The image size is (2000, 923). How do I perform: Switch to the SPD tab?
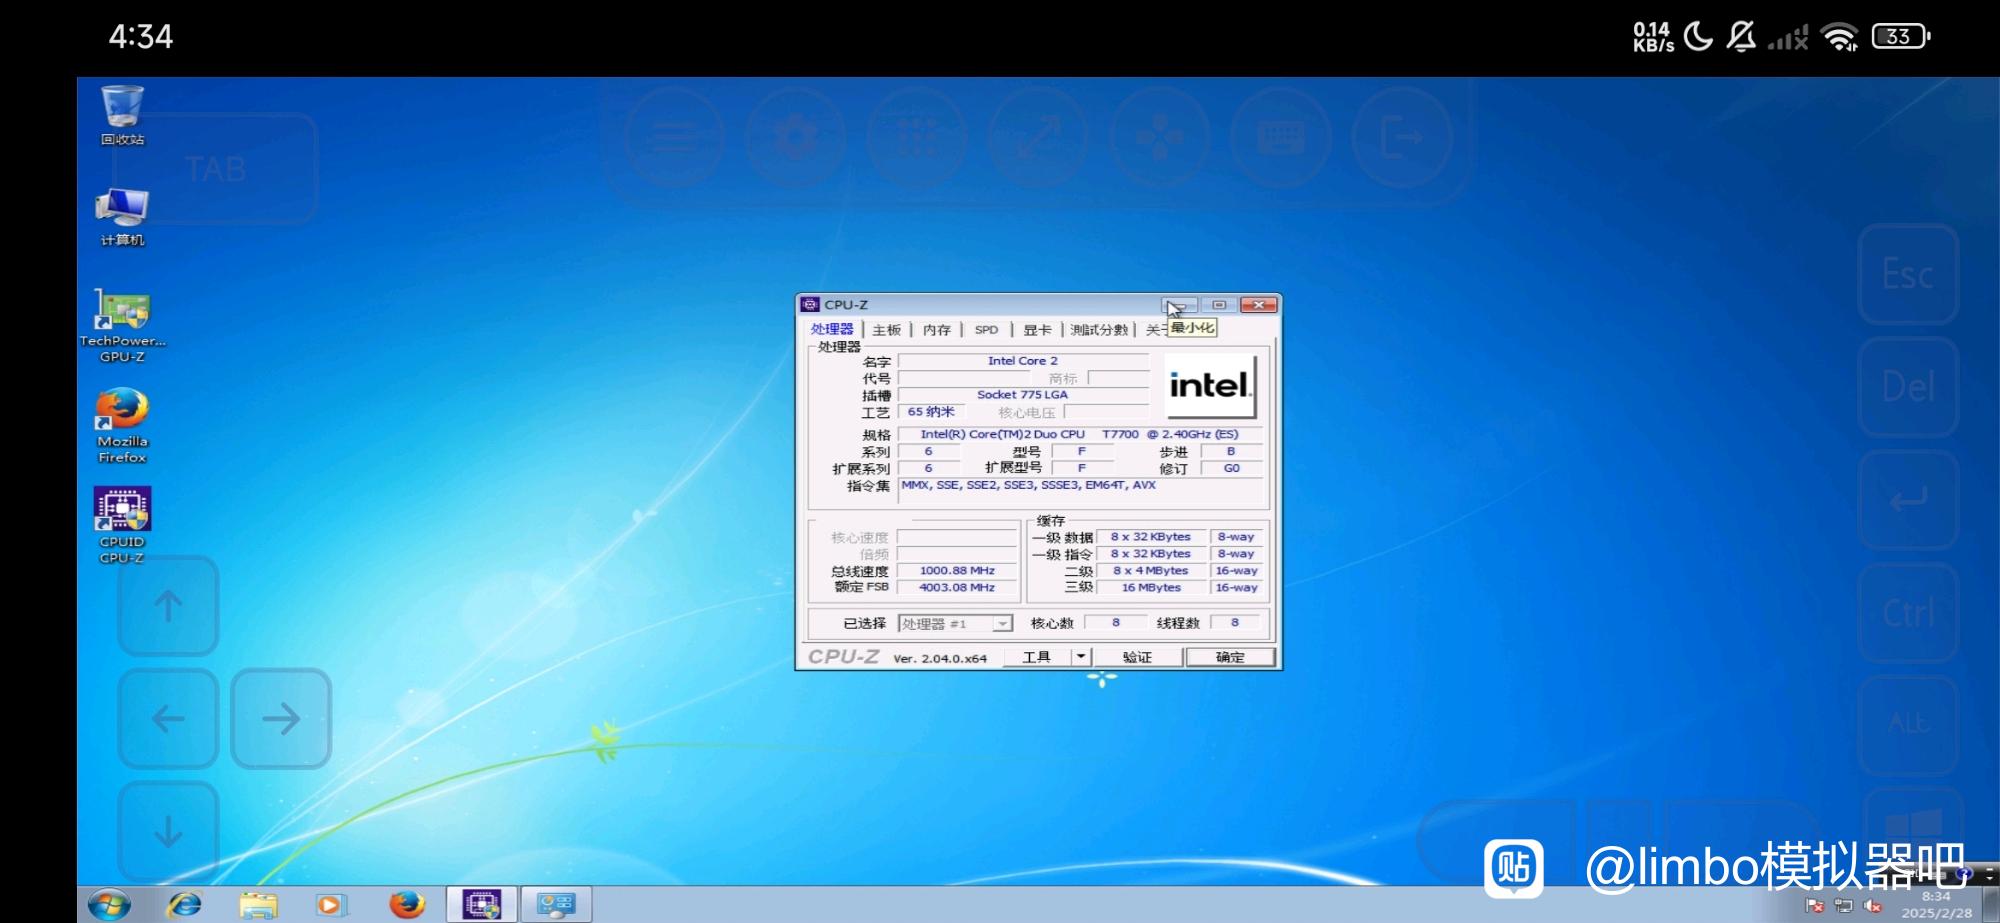(986, 330)
